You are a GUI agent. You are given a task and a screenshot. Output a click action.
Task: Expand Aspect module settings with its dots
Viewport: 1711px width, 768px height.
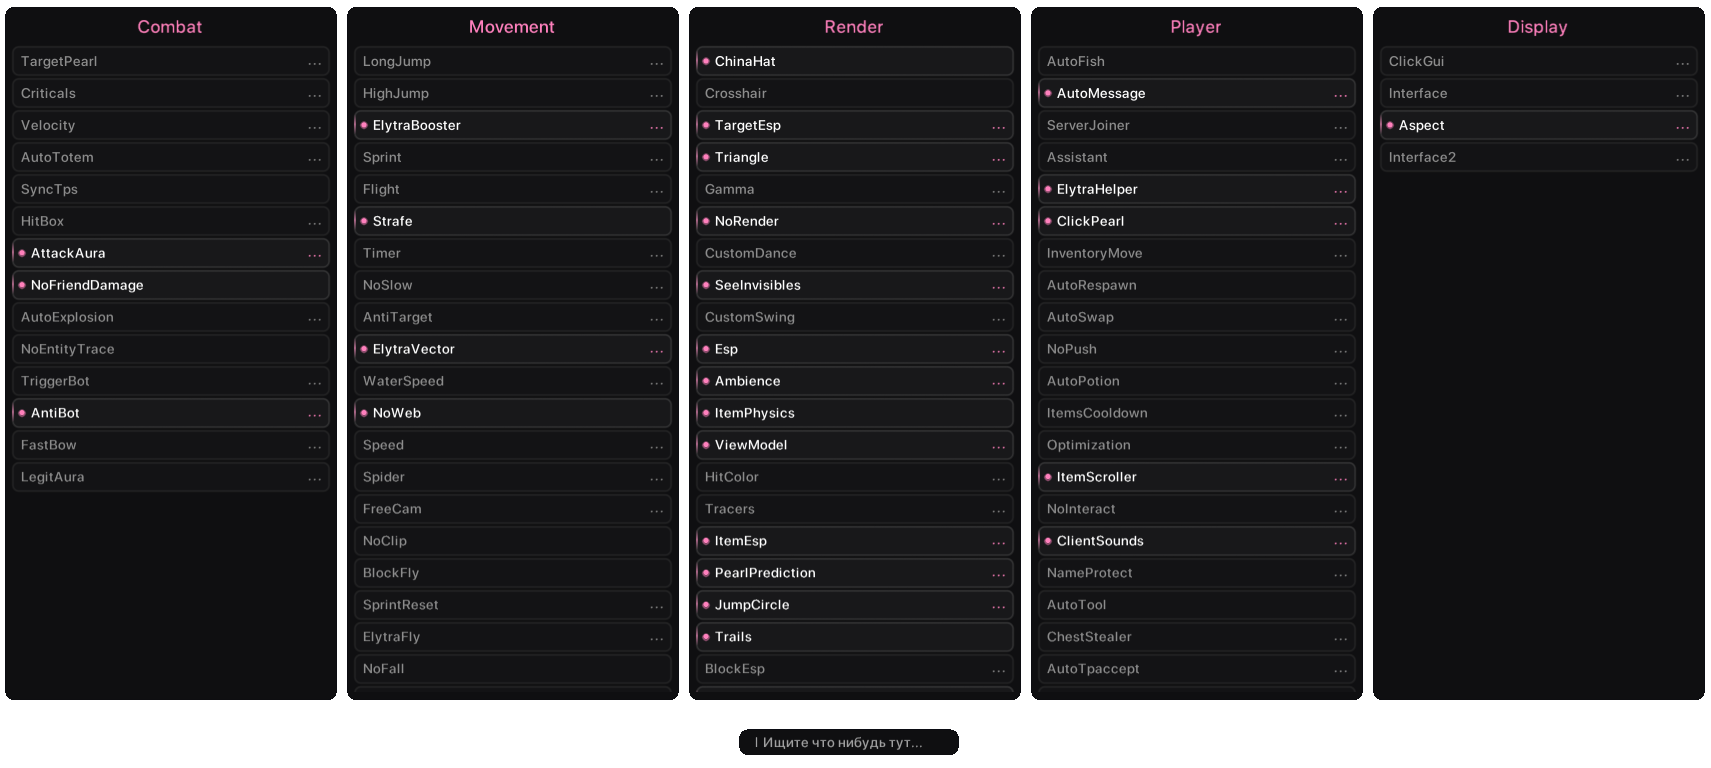pyautogui.click(x=1683, y=126)
